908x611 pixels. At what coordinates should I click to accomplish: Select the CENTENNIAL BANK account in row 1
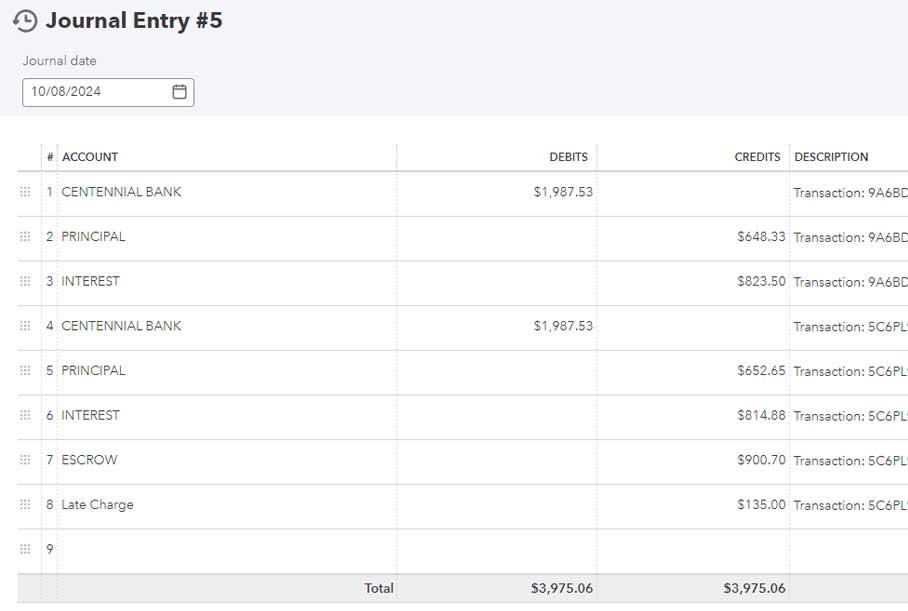coord(122,192)
